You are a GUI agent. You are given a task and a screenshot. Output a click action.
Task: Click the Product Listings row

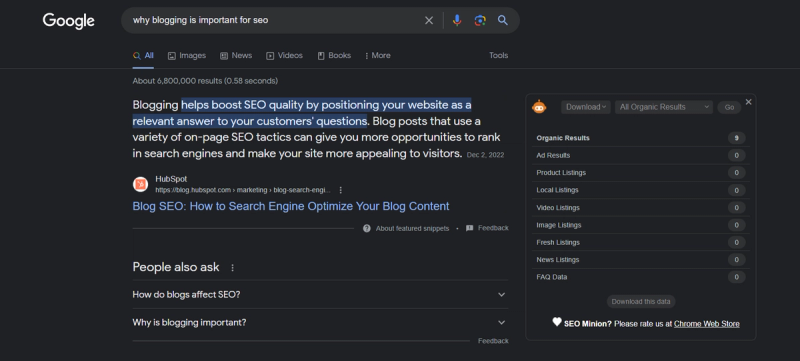[x=641, y=173]
